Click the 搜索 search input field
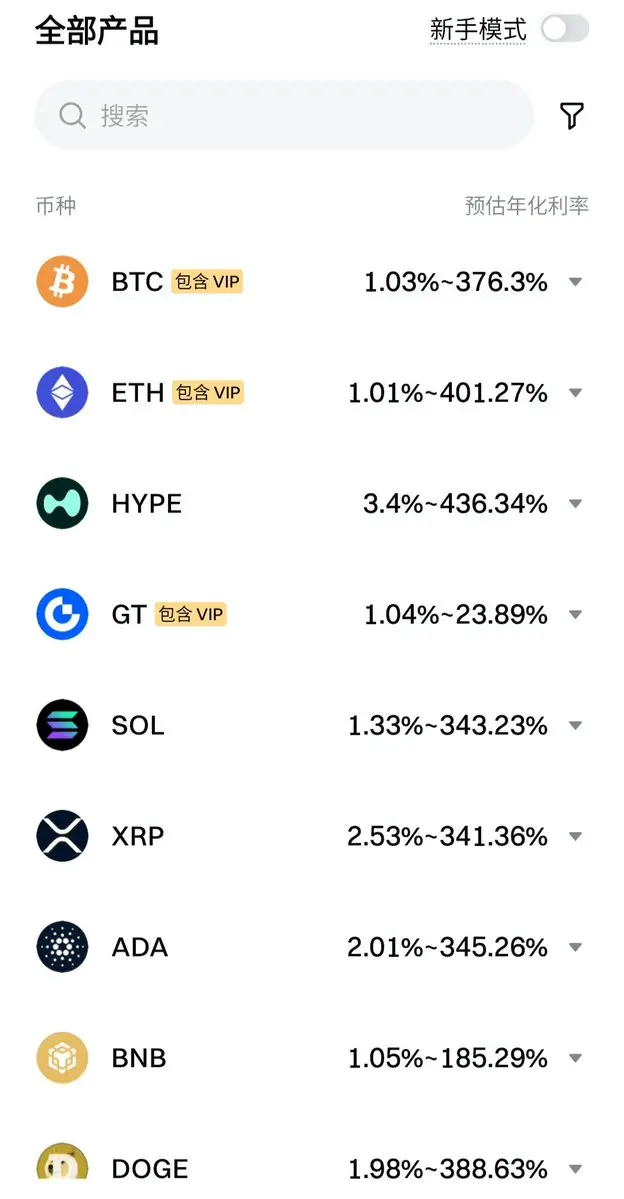Image resolution: width=624 pixels, height=1199 pixels. [284, 115]
